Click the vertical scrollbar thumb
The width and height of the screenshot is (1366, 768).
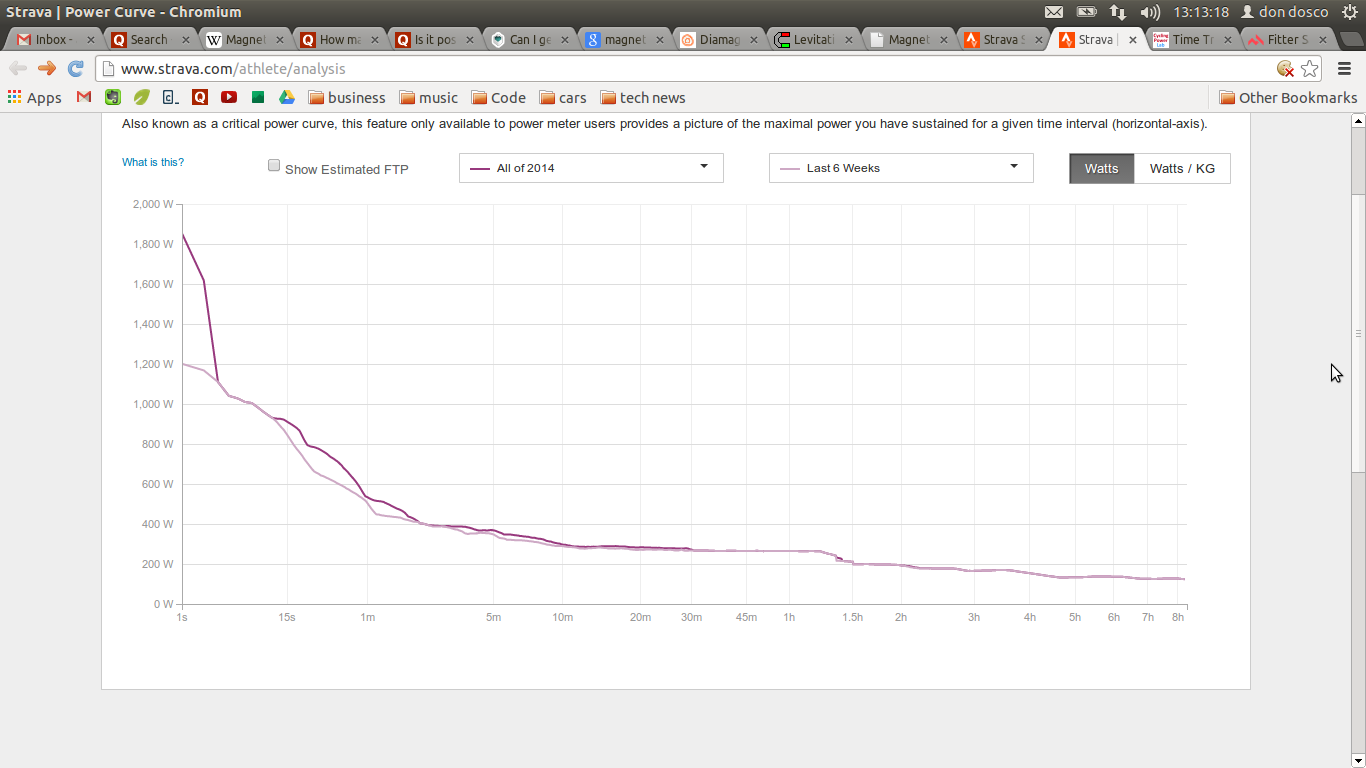[x=1358, y=332]
